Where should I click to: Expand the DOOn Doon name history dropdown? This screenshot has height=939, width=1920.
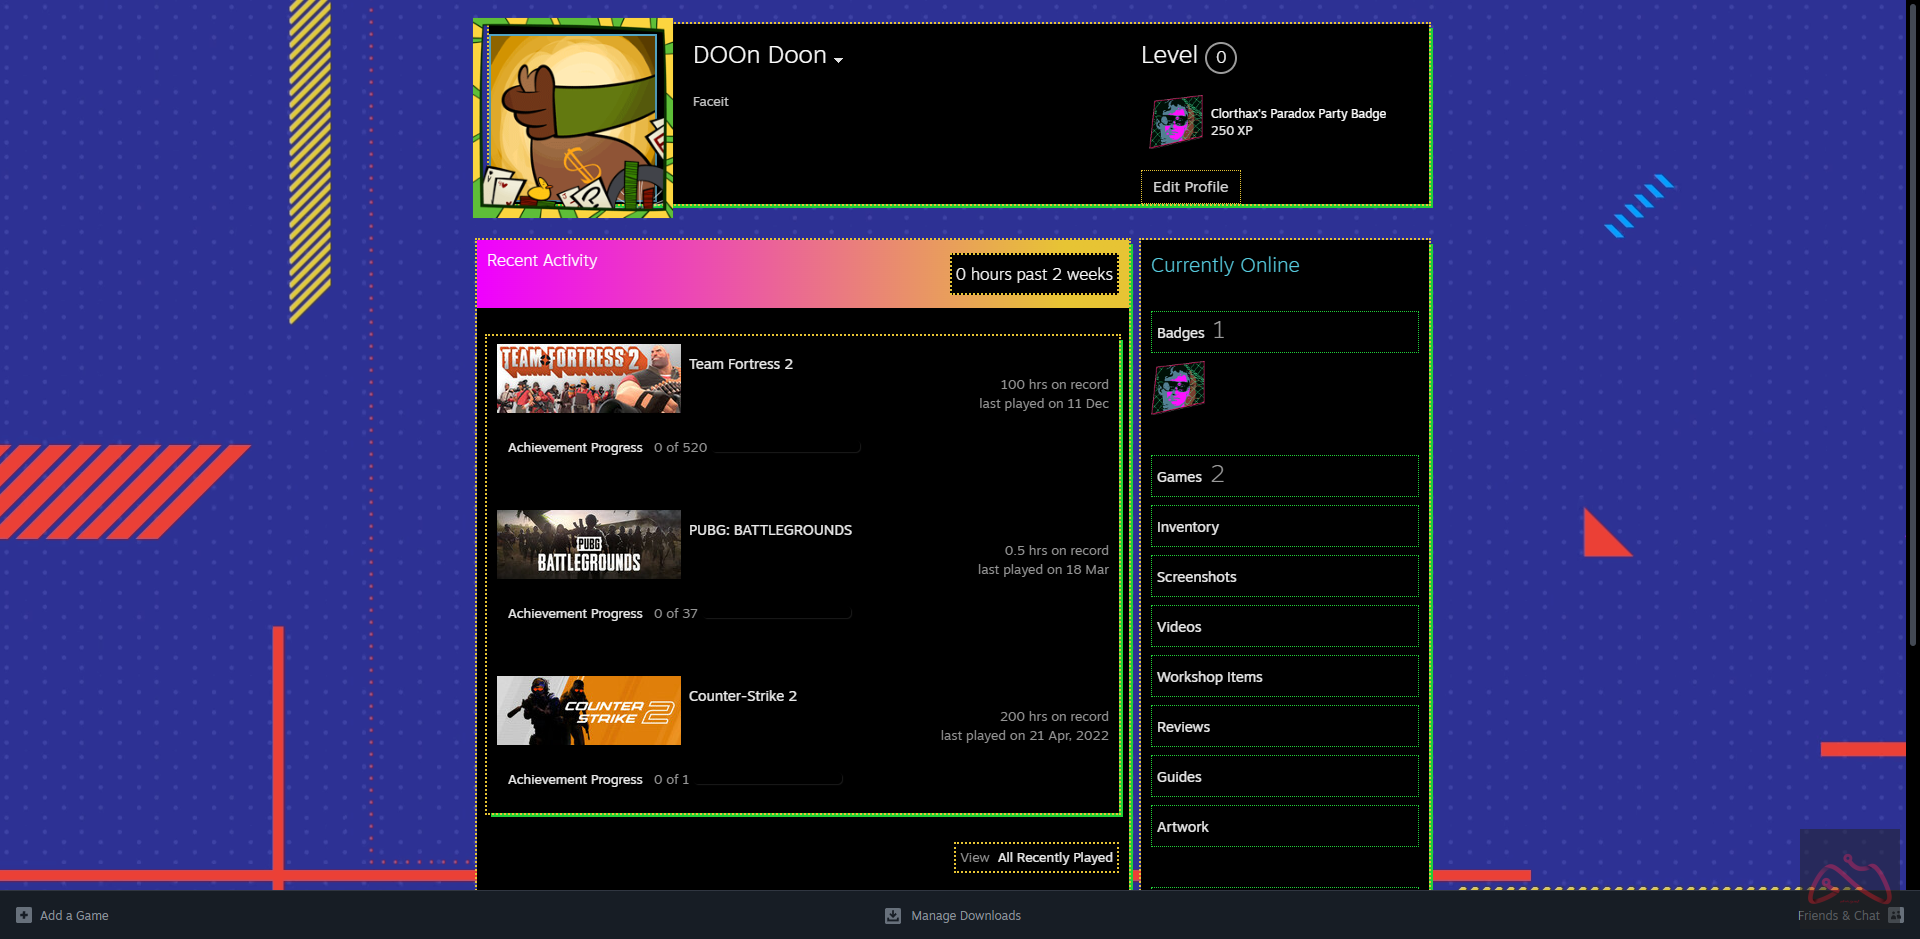[838, 60]
